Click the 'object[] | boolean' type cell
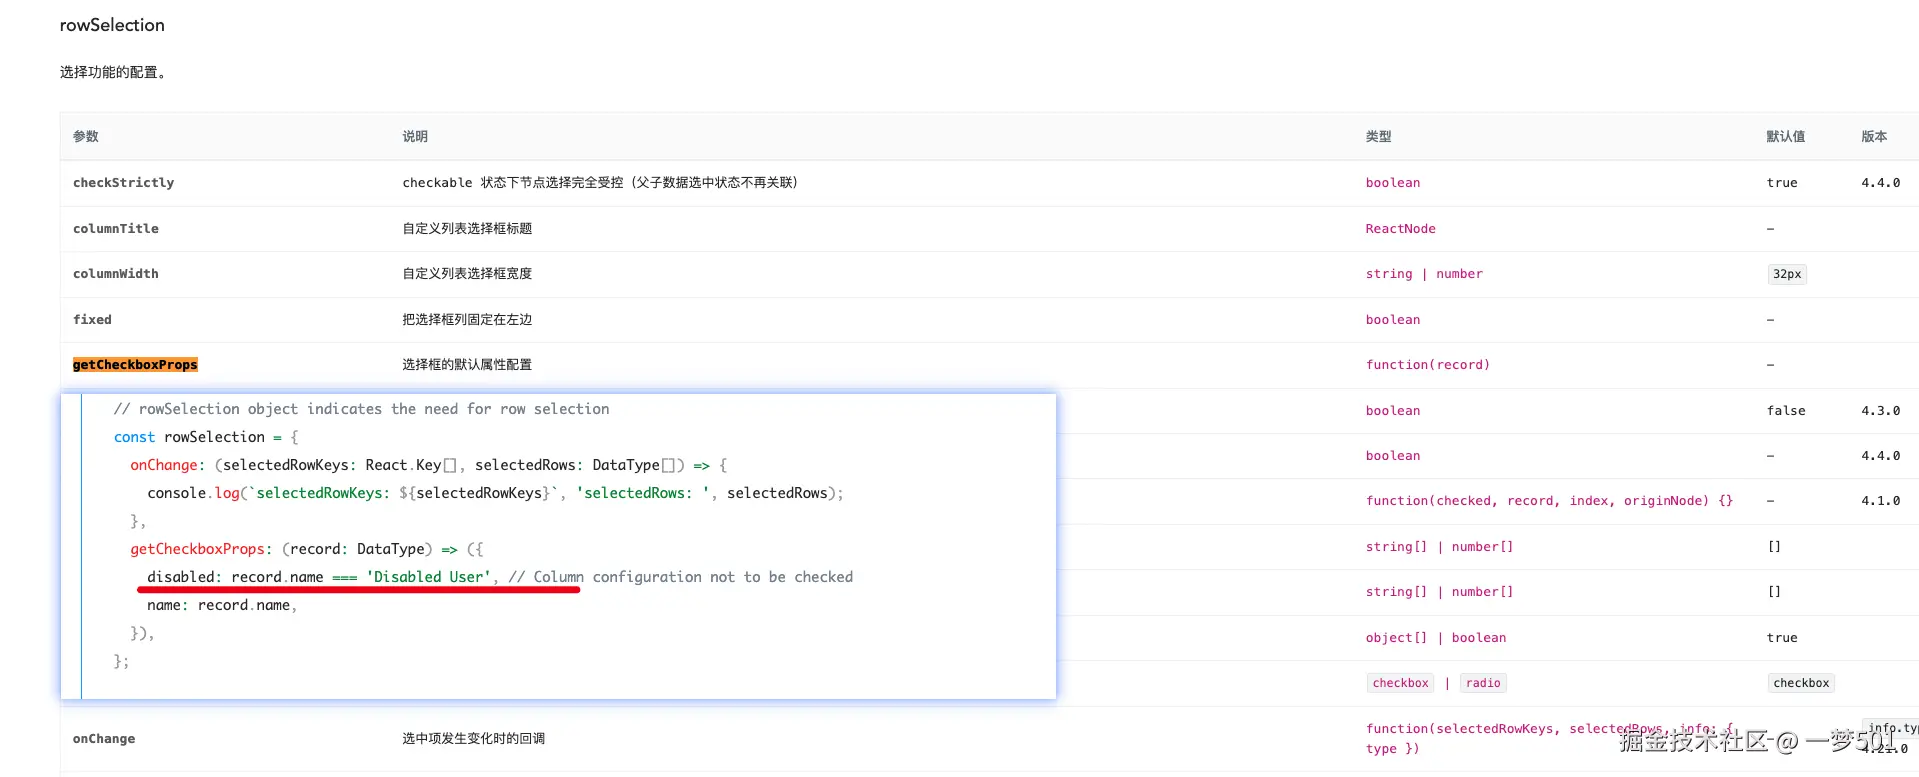The image size is (1919, 777). click(x=1435, y=638)
